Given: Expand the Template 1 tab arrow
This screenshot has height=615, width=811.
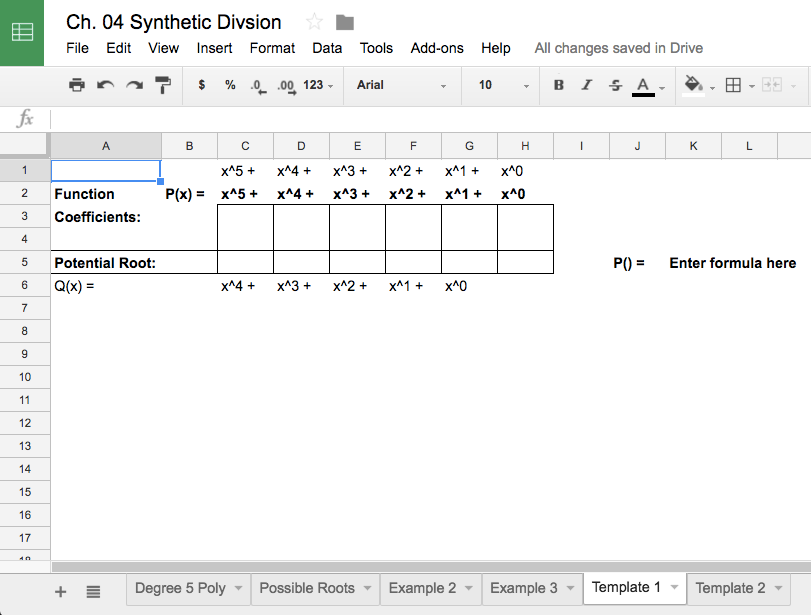Looking at the screenshot, I should (674, 587).
